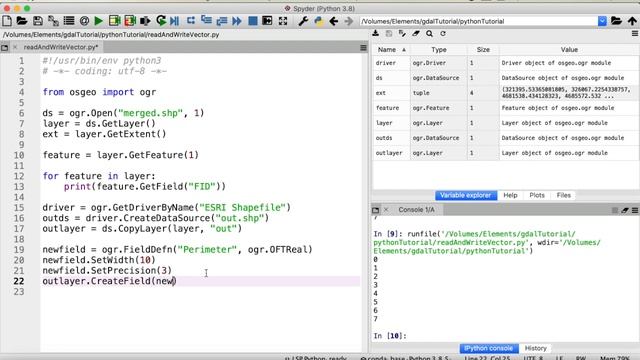Open the PYTHONPATH manager python icon
The height and width of the screenshot is (360, 640).
318,21
